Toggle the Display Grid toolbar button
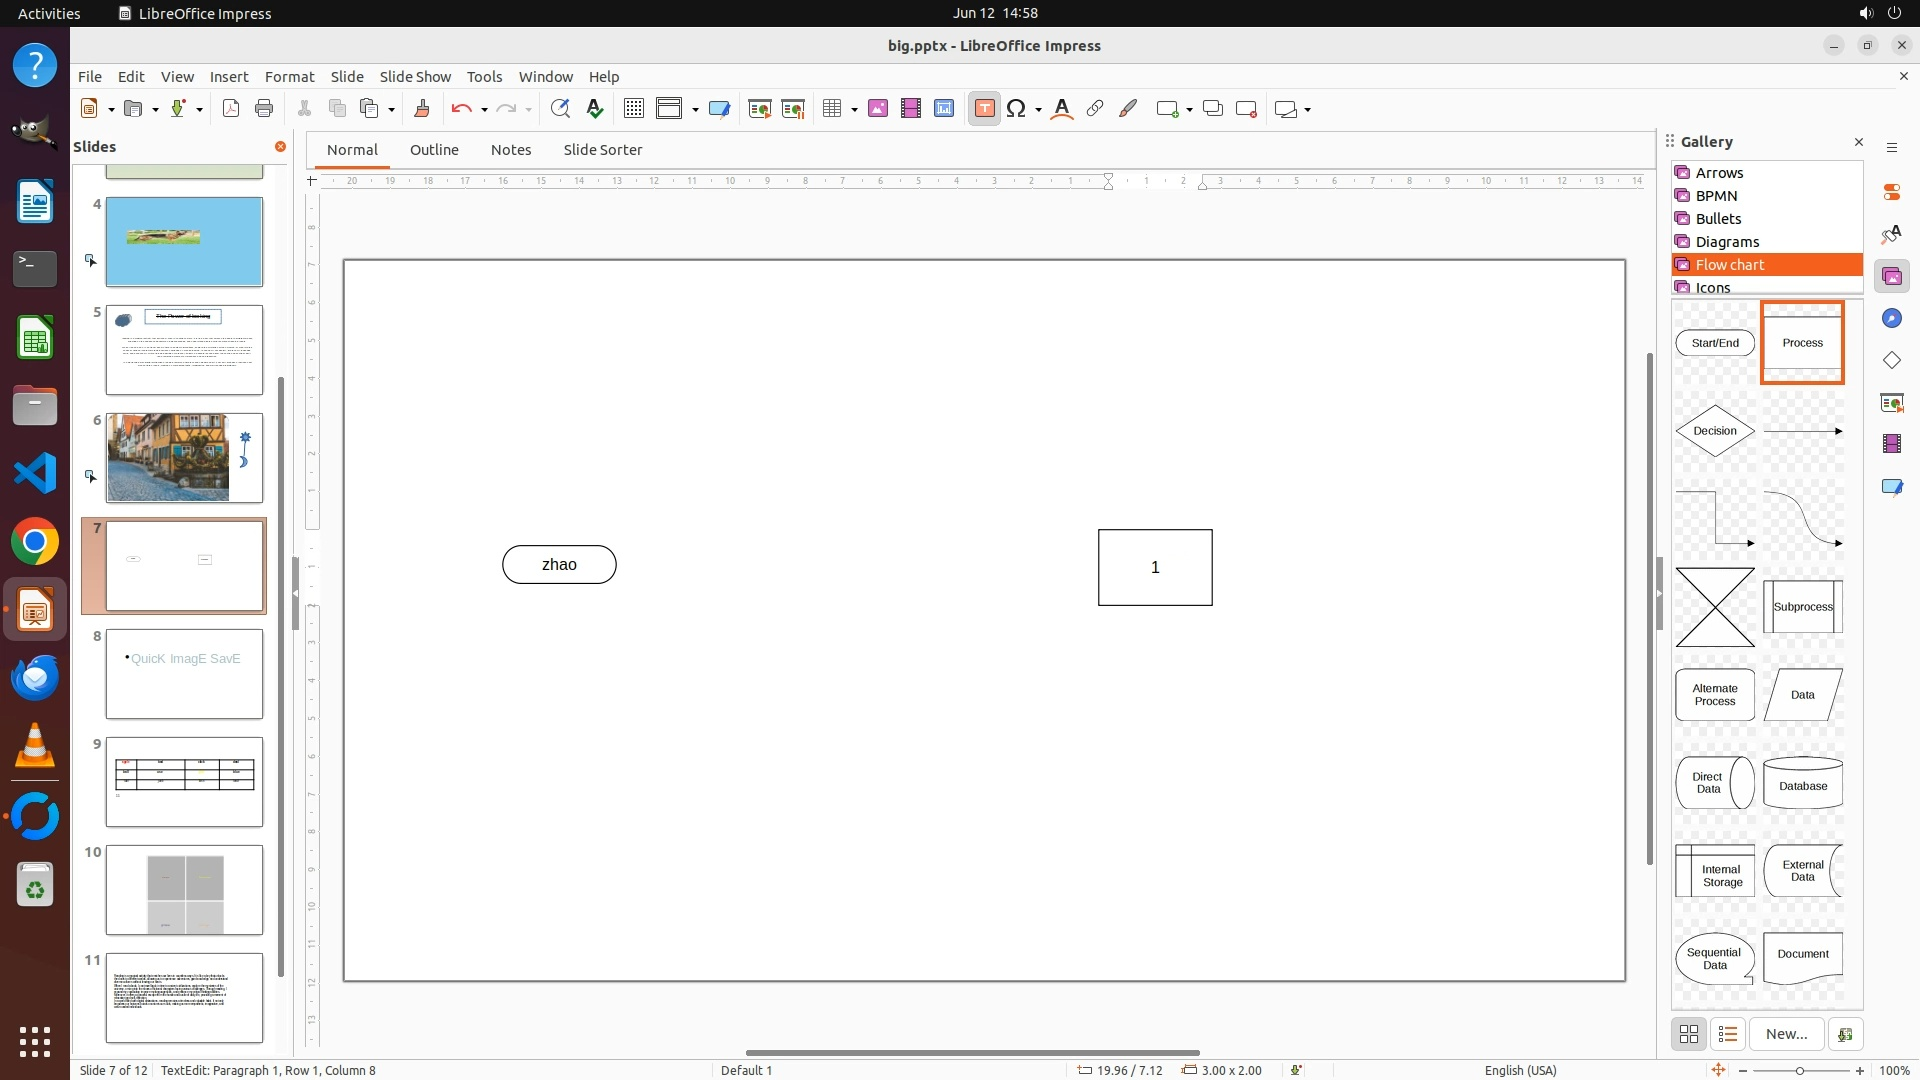Screen dimensions: 1920x1080 pyautogui.click(x=633, y=109)
